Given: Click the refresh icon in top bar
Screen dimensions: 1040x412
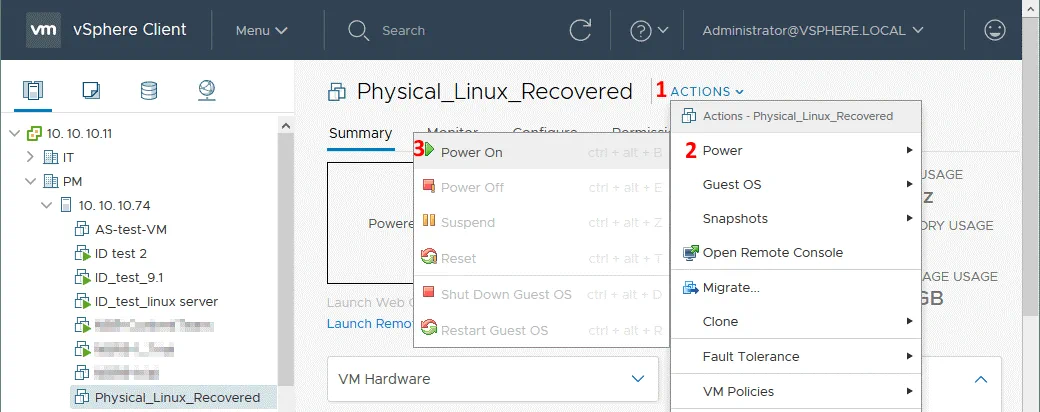Looking at the screenshot, I should (x=578, y=30).
